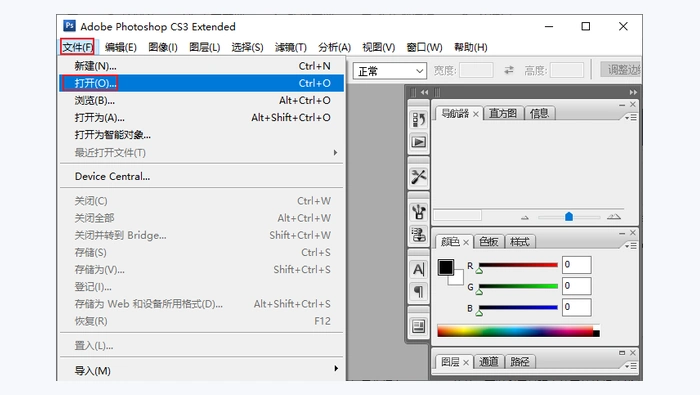Image resolution: width=700 pixels, height=395 pixels.
Task: Click the Photoshop Ps logo in title bar
Action: tap(69, 26)
